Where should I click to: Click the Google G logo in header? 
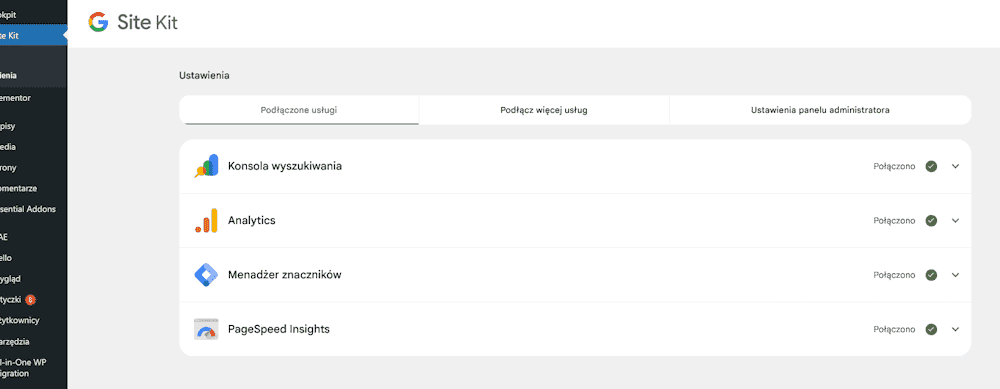coord(98,23)
